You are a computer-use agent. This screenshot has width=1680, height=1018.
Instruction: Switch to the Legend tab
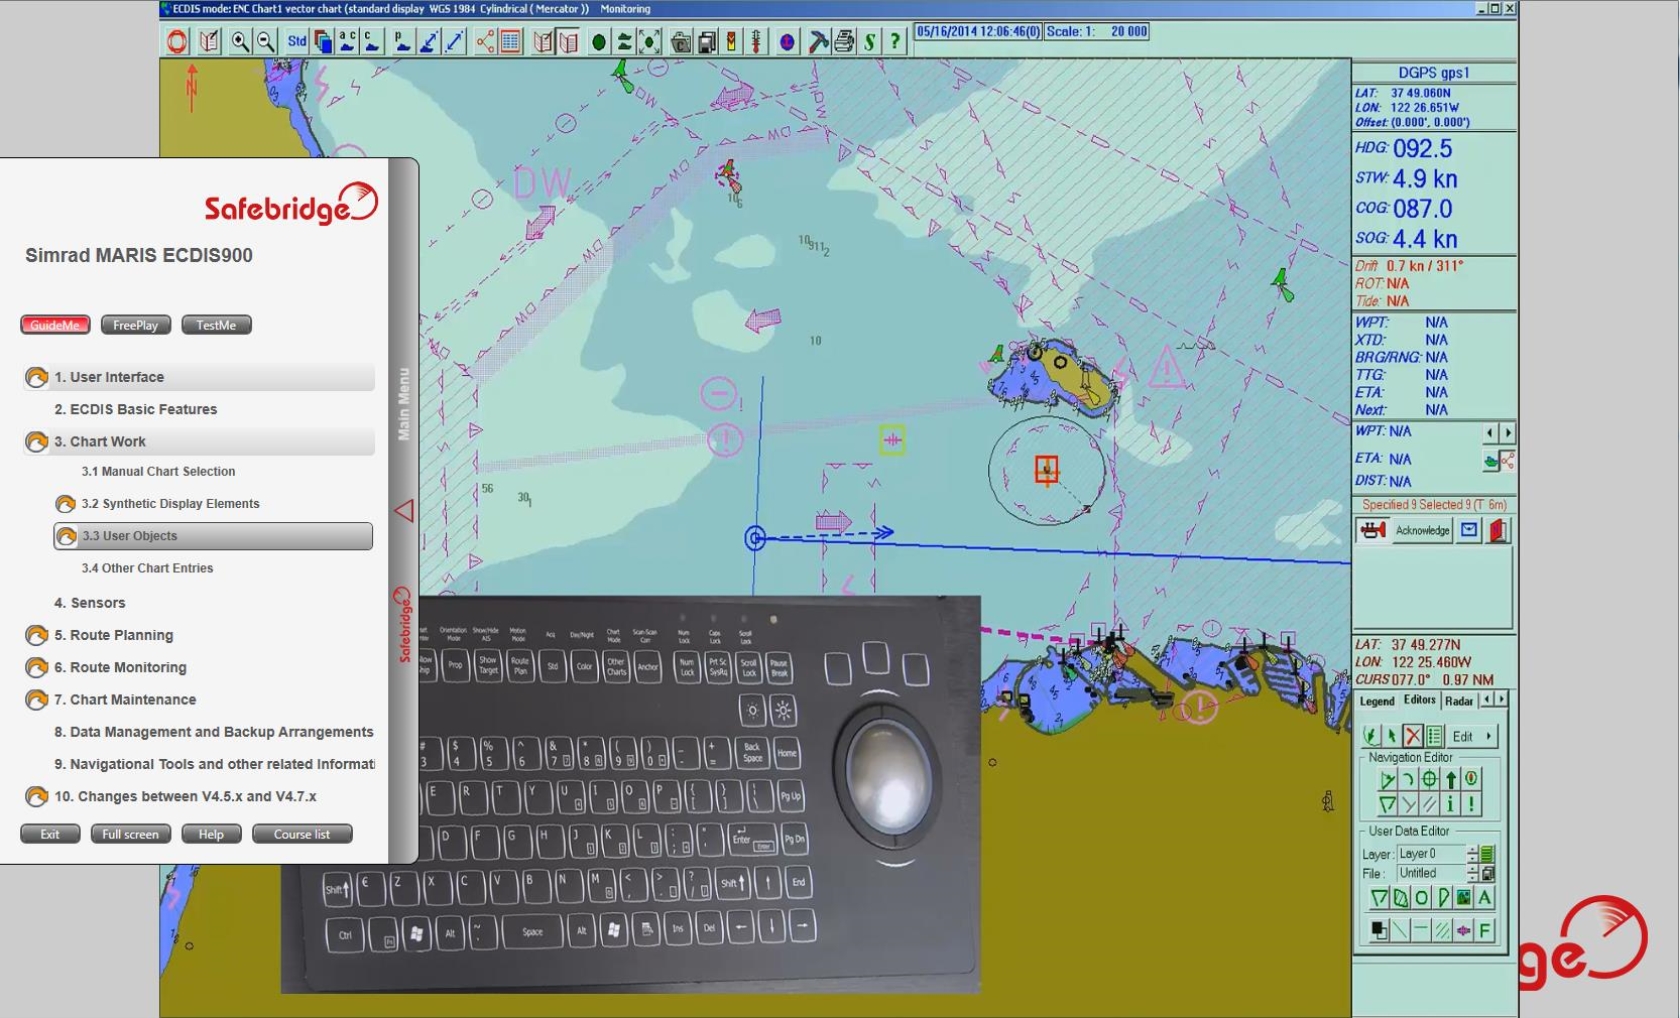(1377, 700)
